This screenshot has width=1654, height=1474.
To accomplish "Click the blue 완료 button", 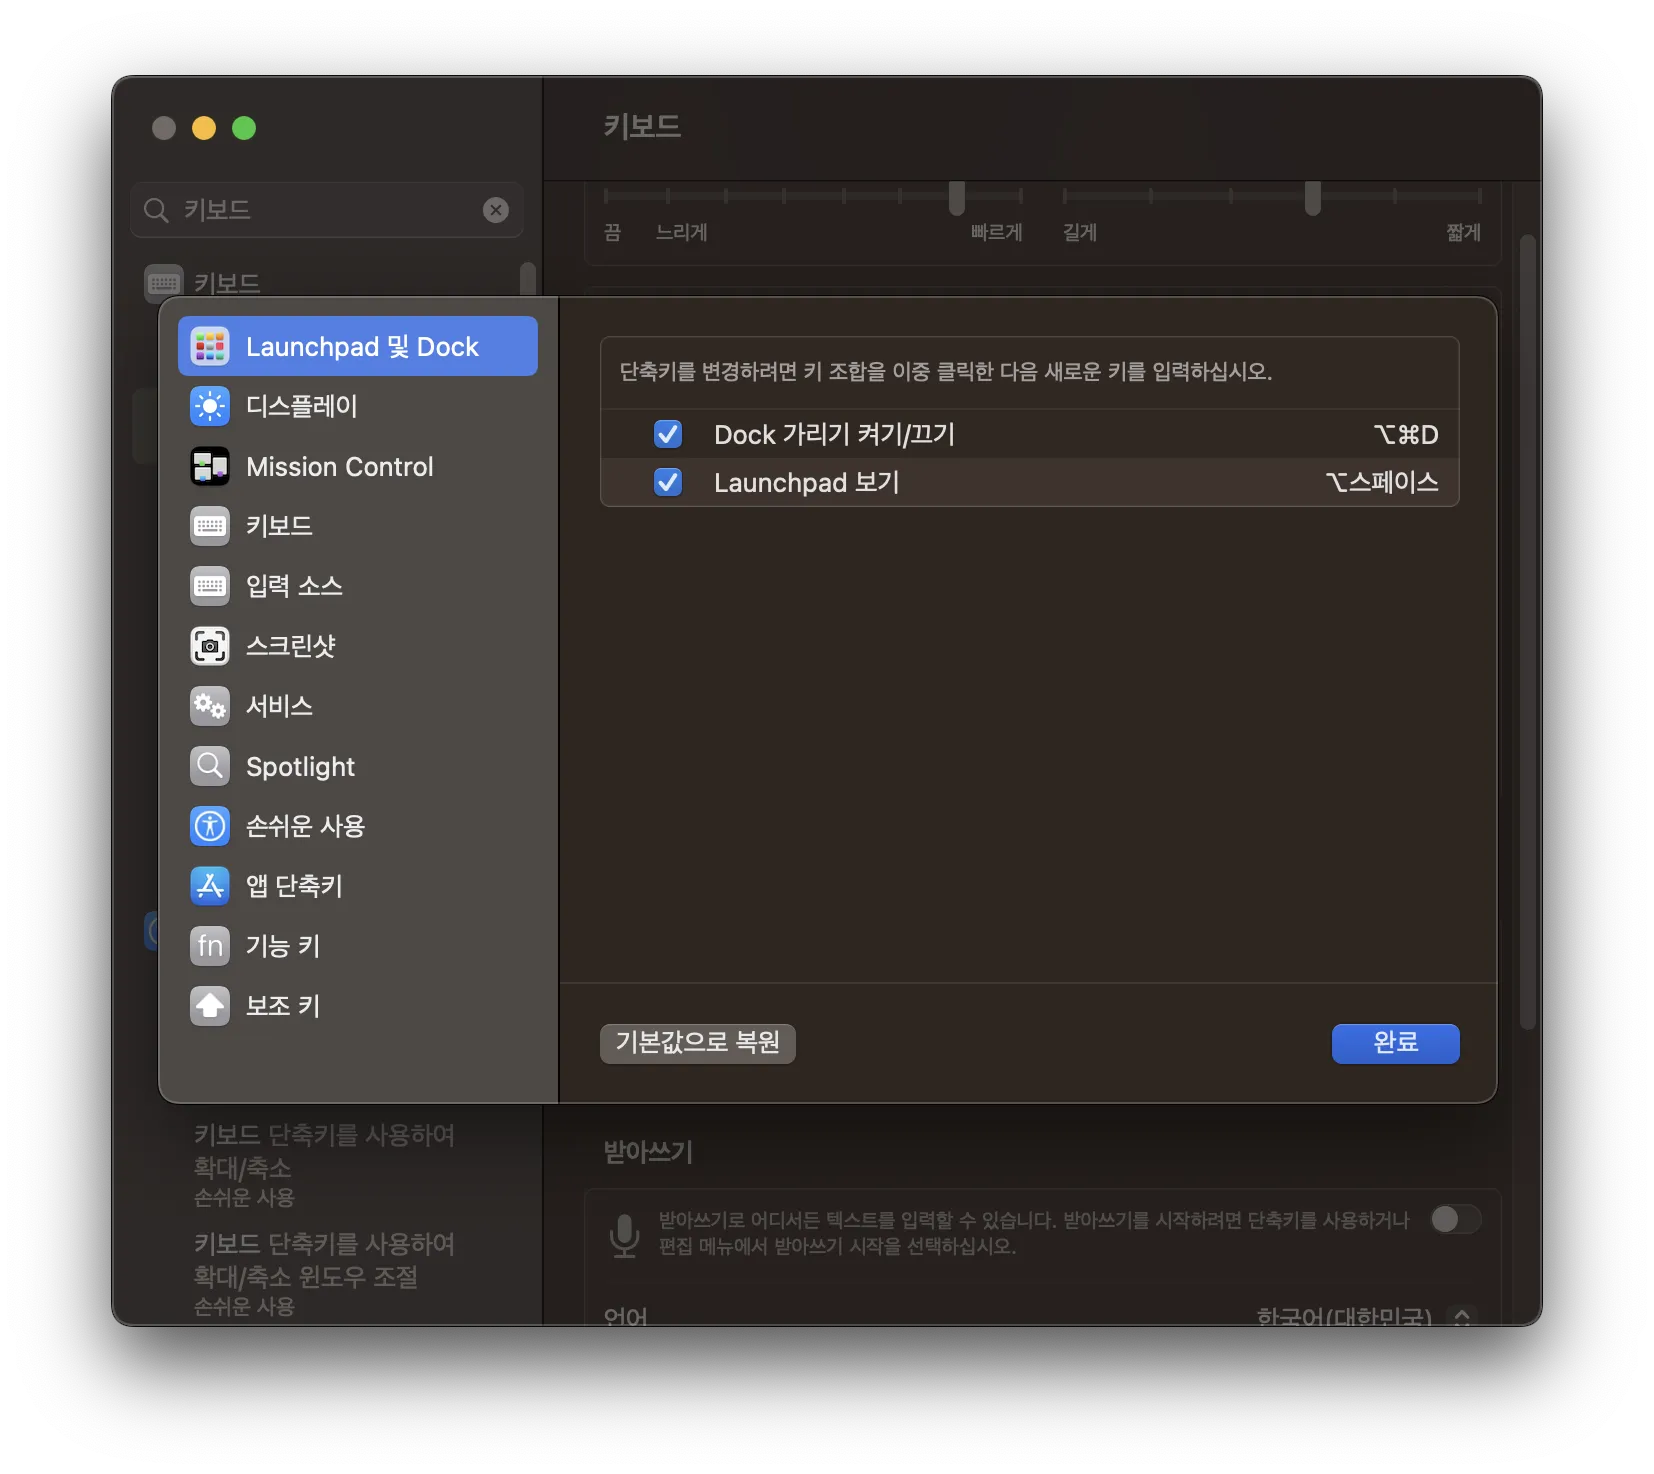I will click(x=1395, y=1043).
